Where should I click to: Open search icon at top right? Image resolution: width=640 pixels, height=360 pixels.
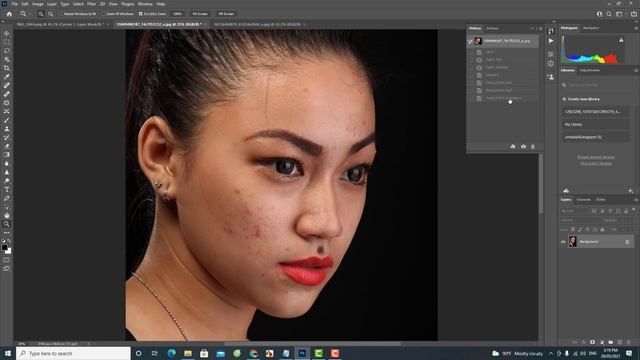(609, 14)
